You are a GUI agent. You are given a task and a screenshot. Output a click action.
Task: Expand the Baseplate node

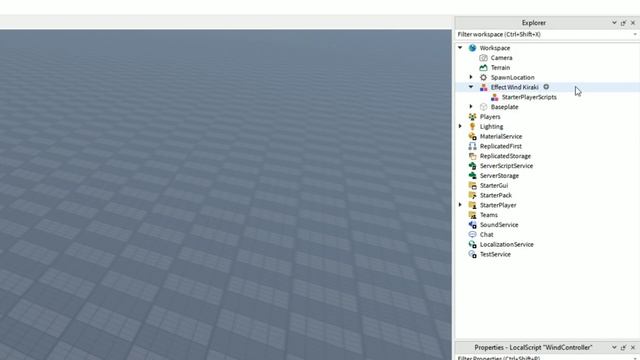pos(471,107)
